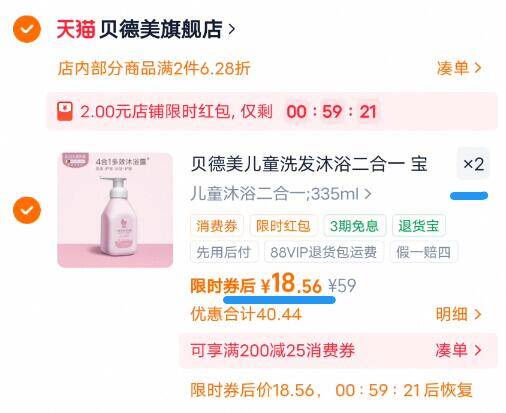
Task: Open the 贝德美旗舰店 store page
Action: [x=167, y=29]
